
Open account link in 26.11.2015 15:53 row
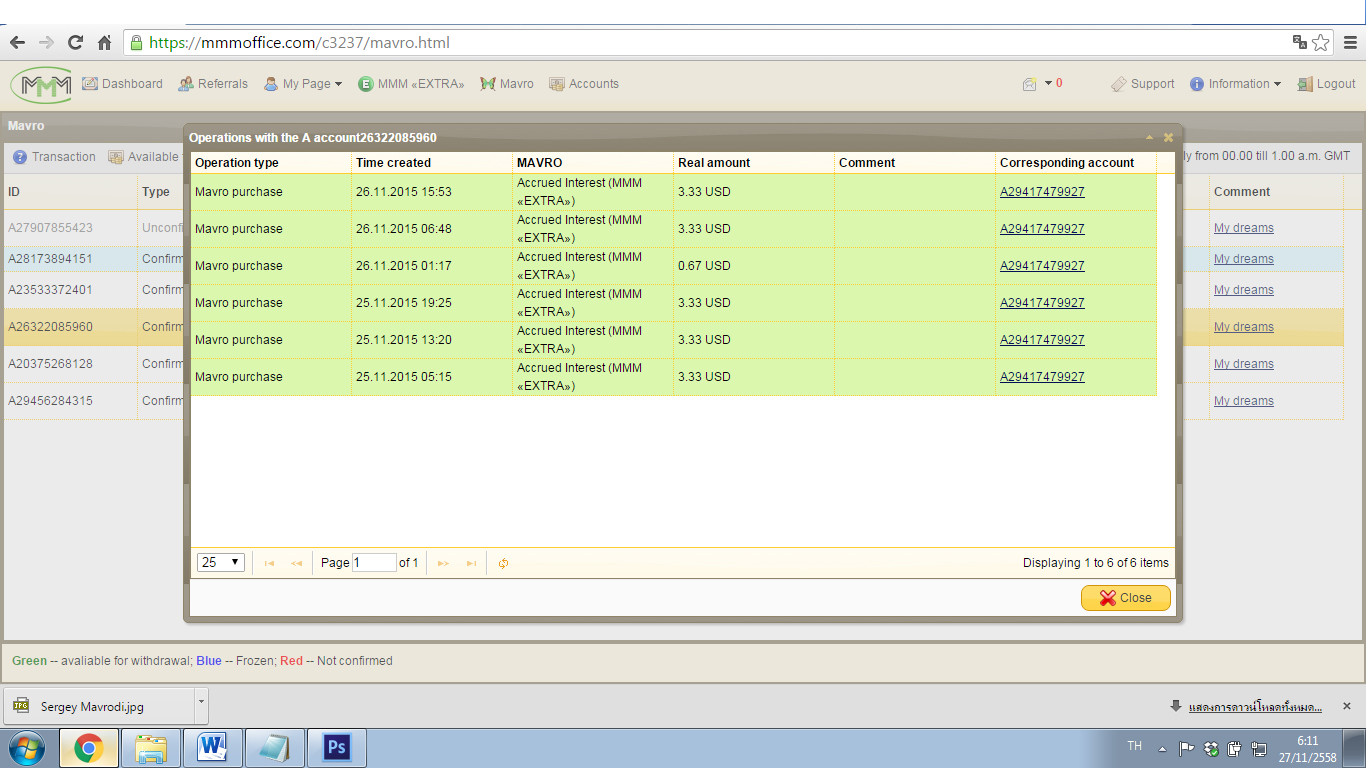1042,192
